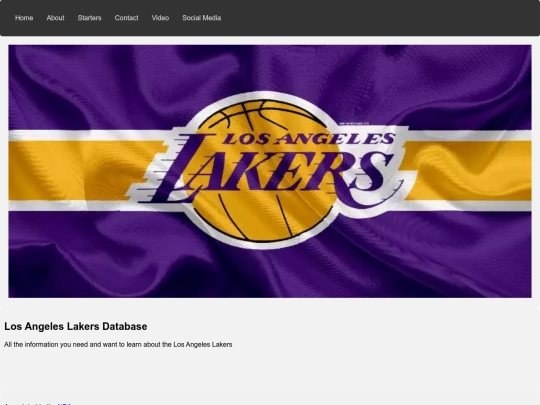Open the Contact page link

(126, 18)
